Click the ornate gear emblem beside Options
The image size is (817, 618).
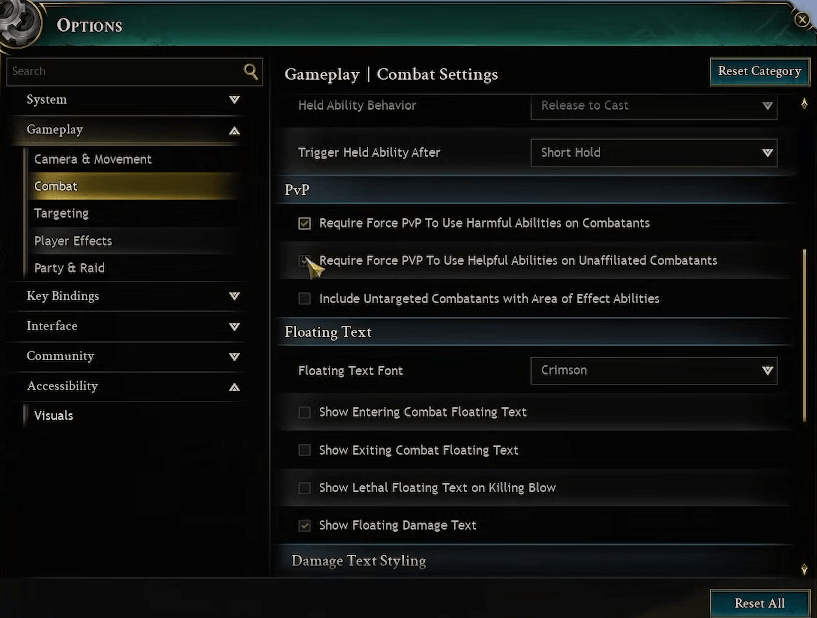23,22
